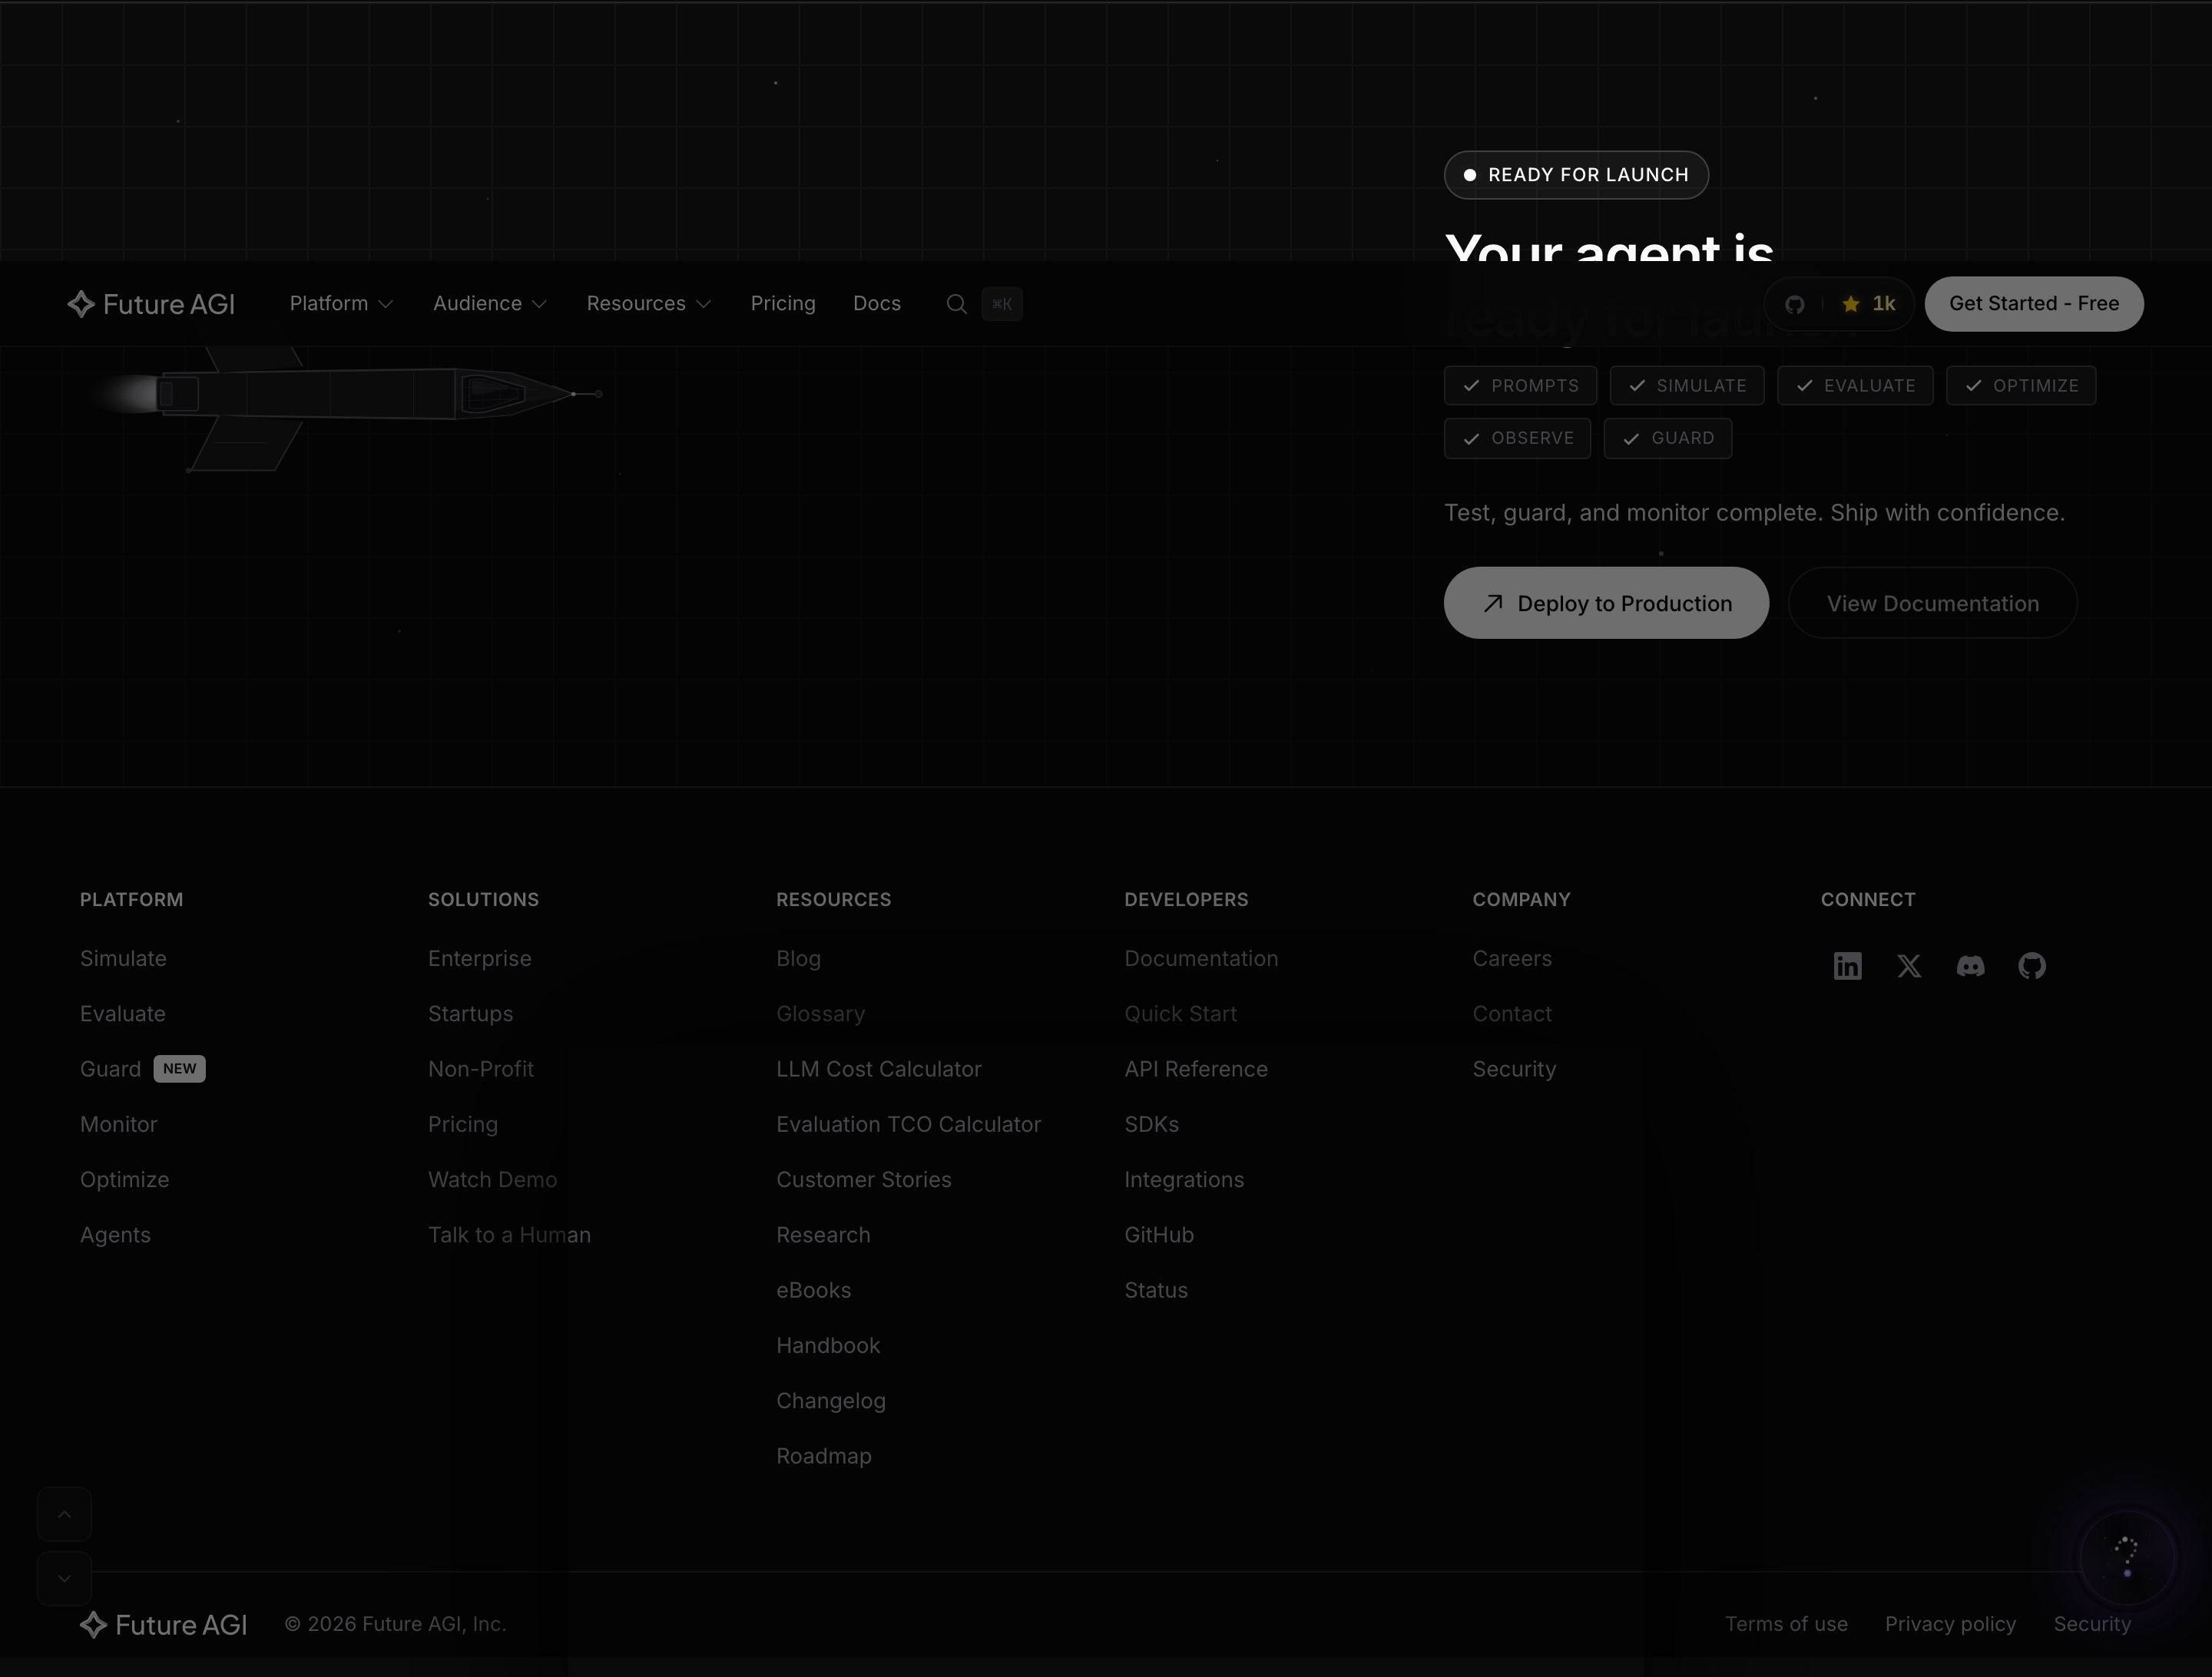Click the SIMULATE checked tag
This screenshot has height=1677, width=2212.
(1687, 386)
